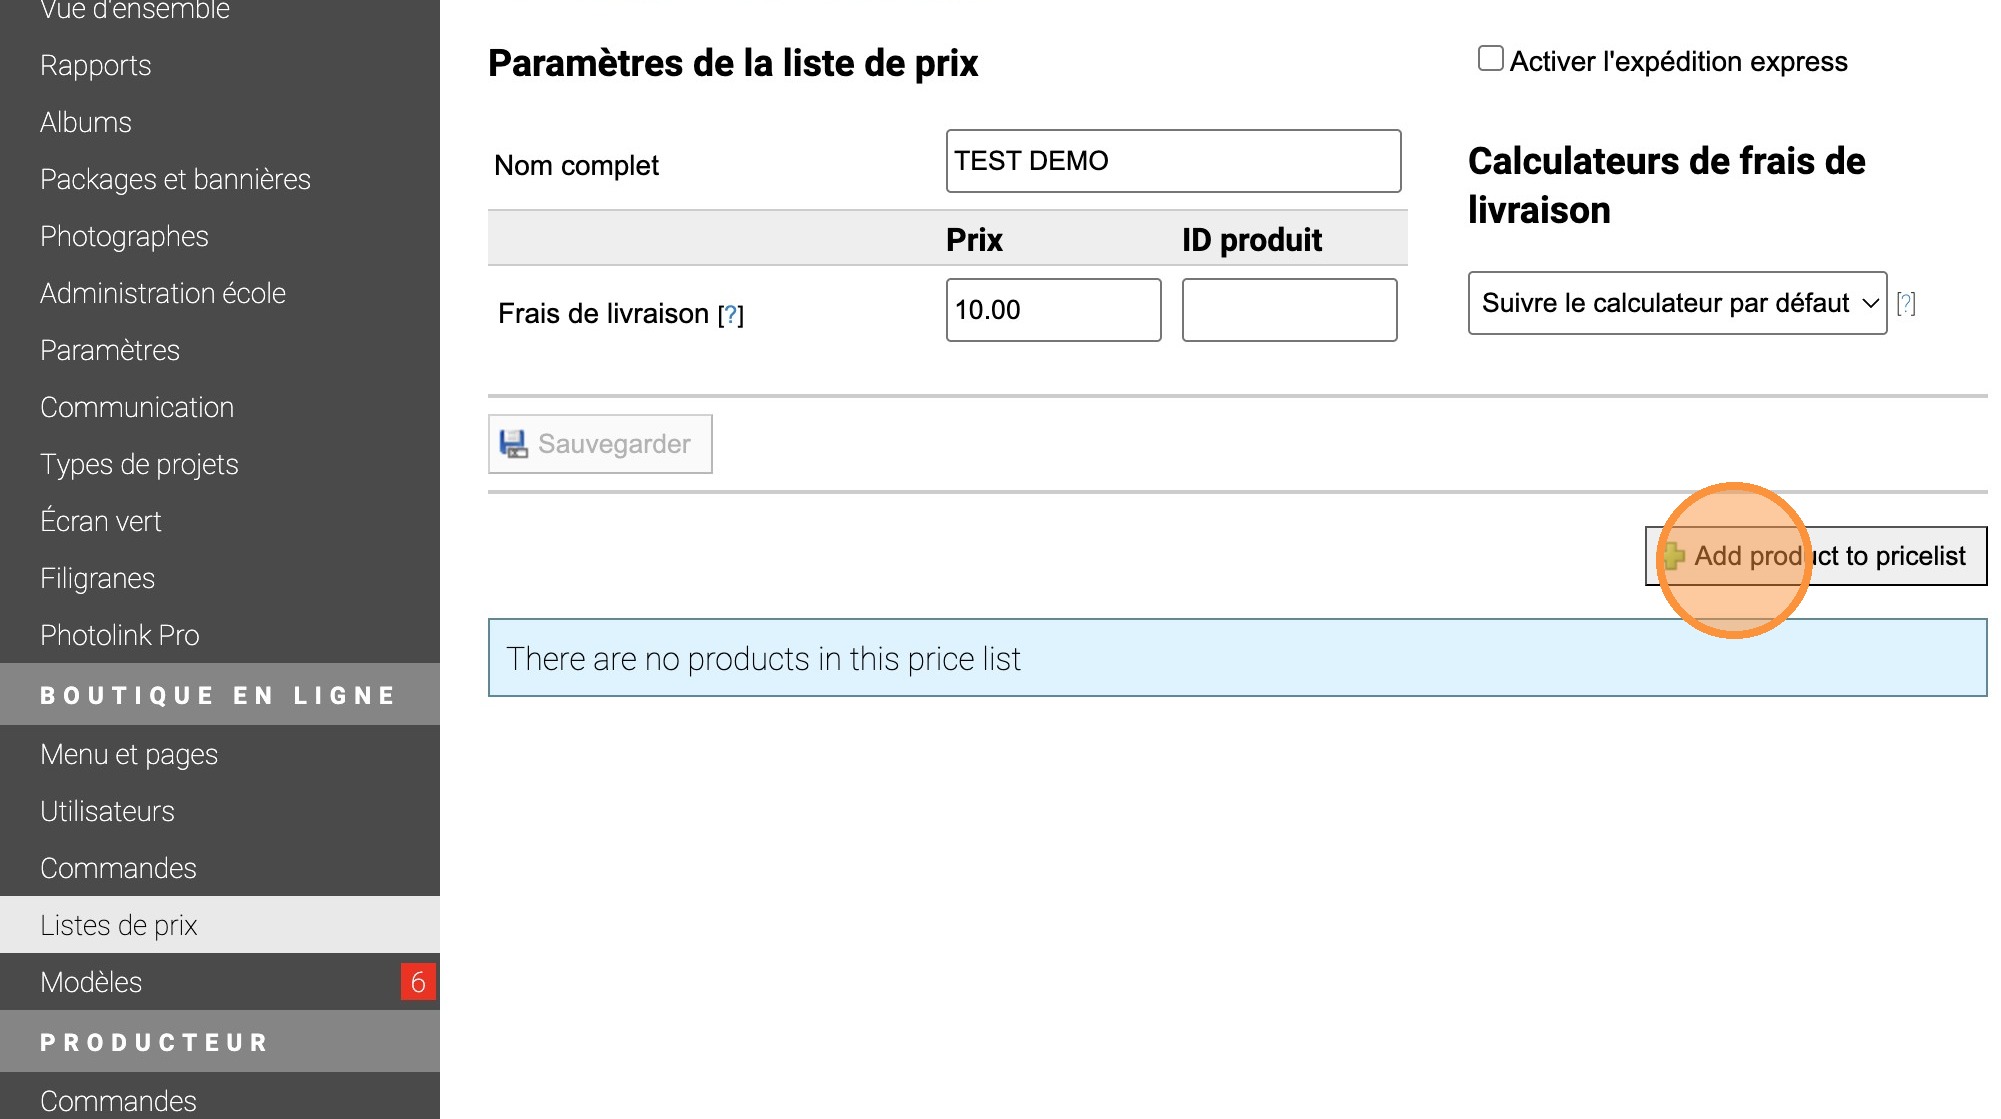This screenshot has height=1119, width=2001.
Task: Open the Suivre le calculateur par défaut dropdown
Action: coord(1676,303)
